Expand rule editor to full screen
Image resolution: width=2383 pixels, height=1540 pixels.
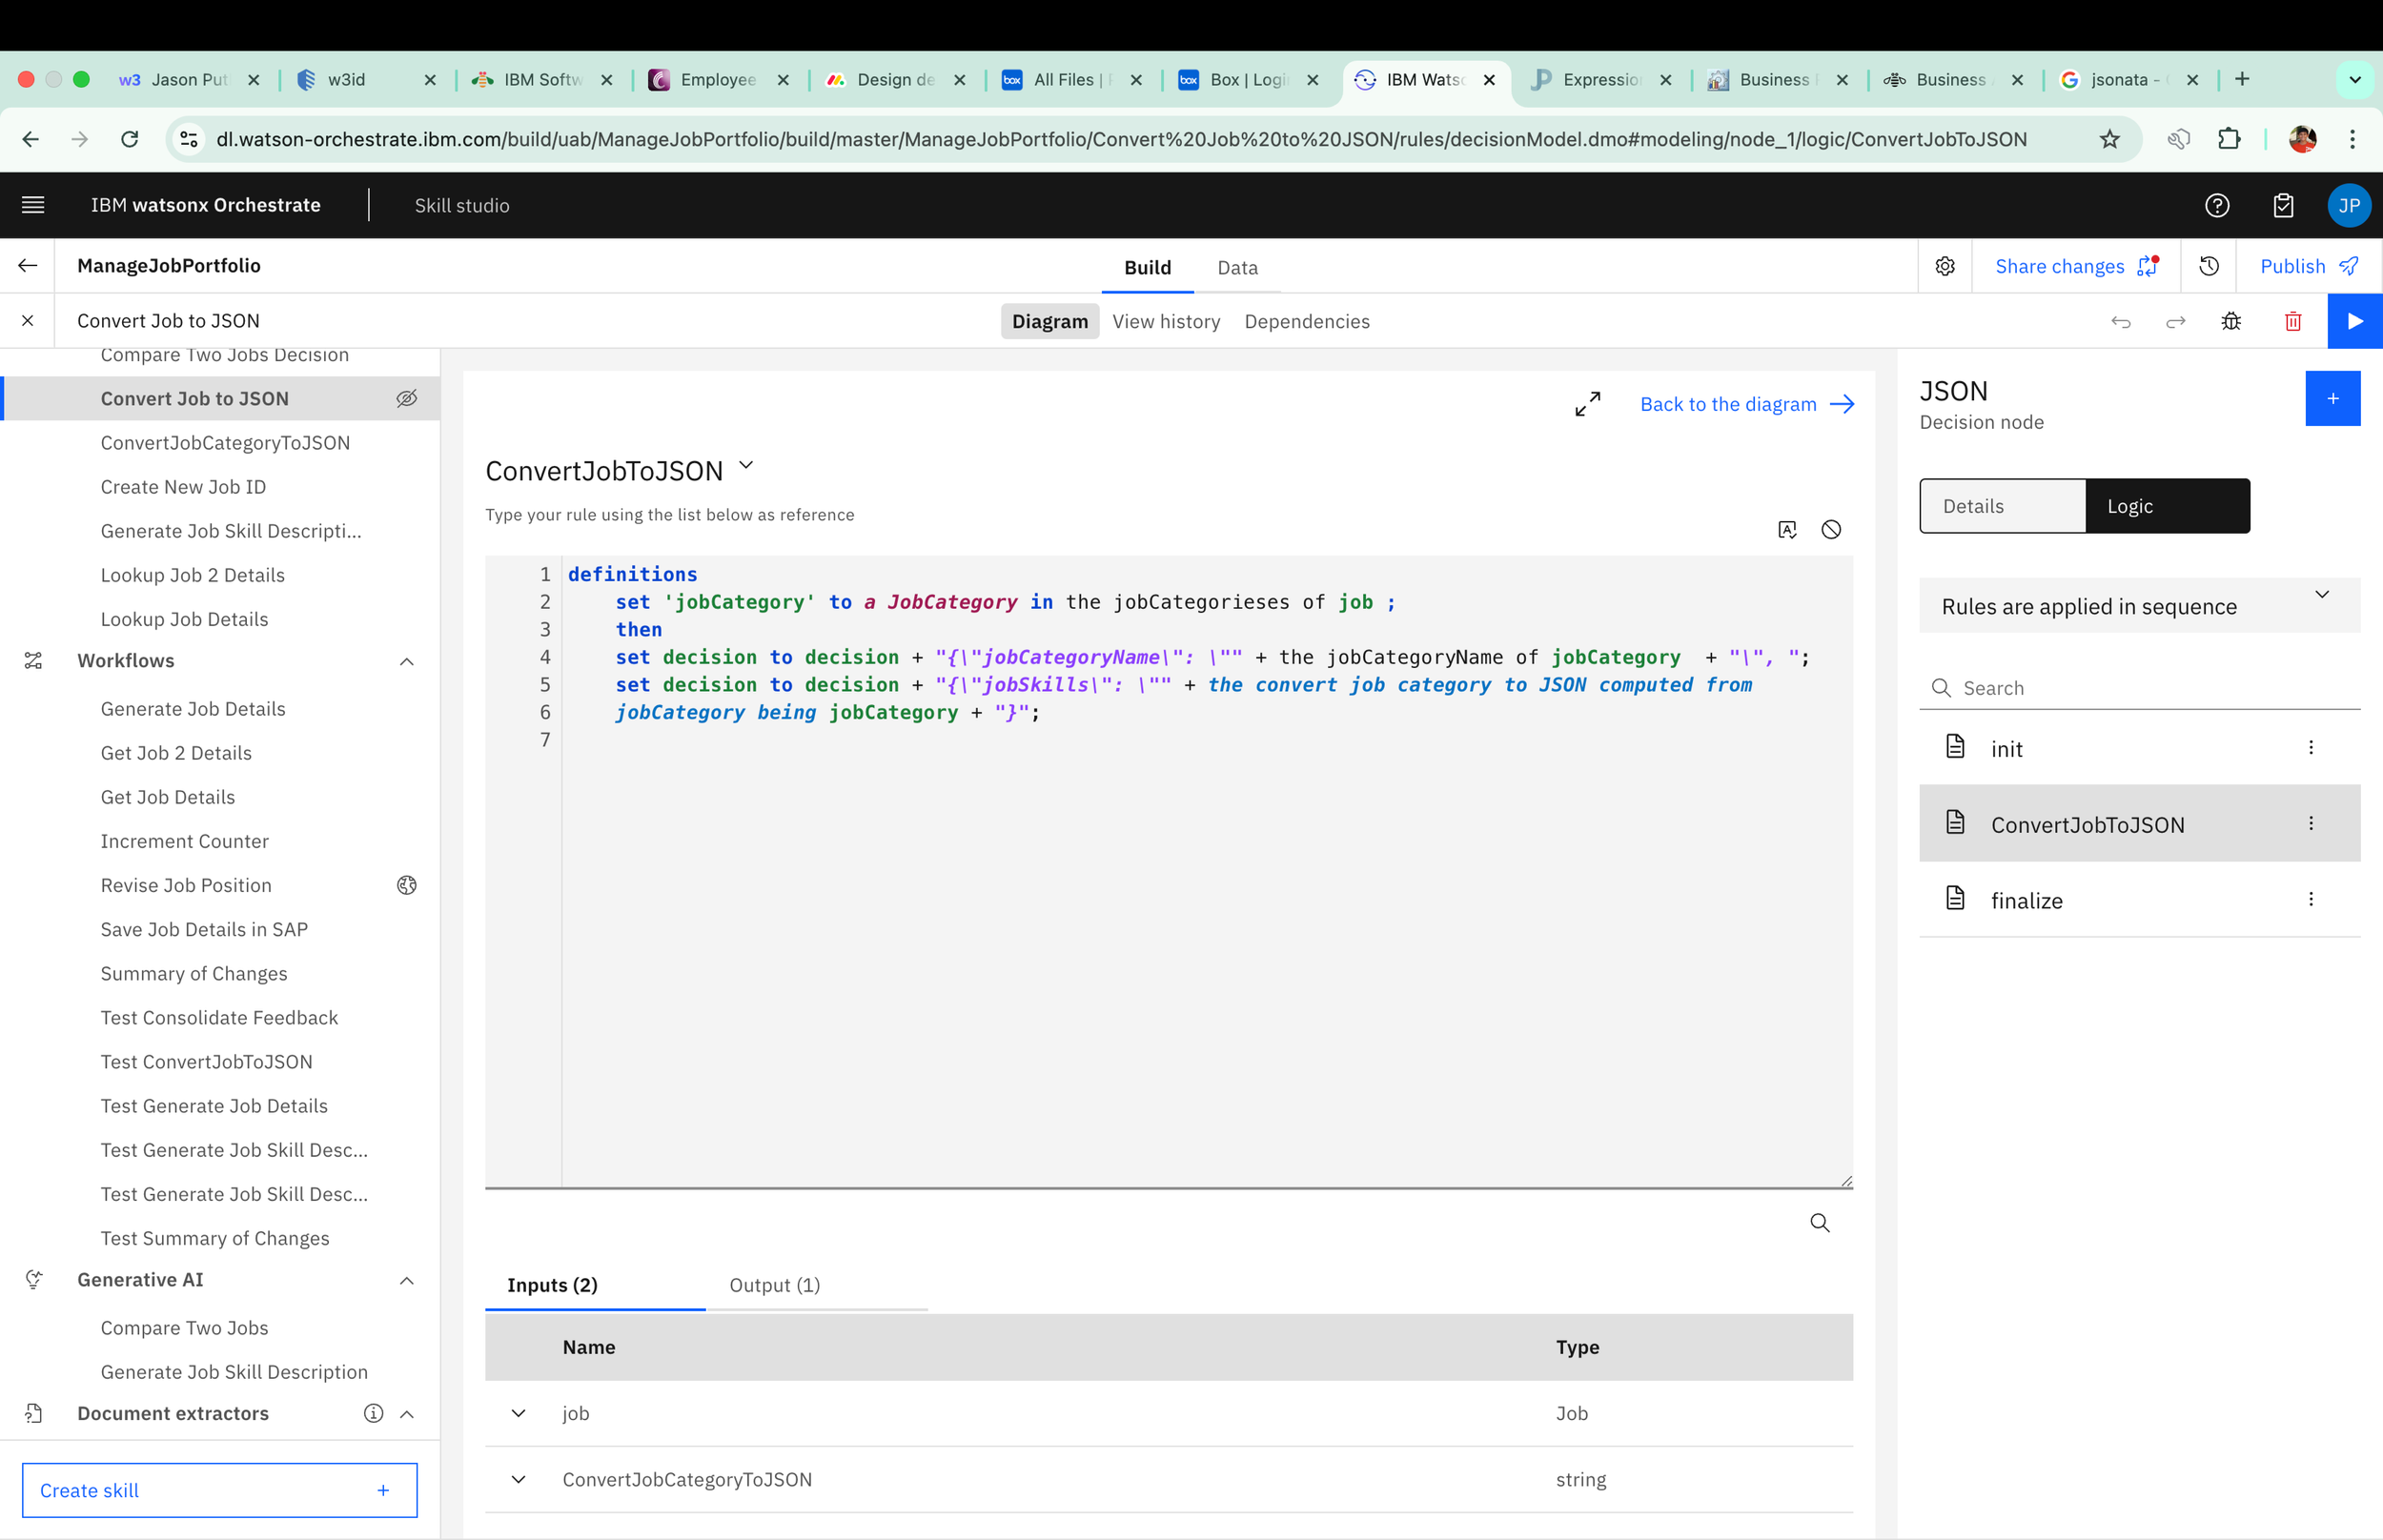pos(1587,404)
